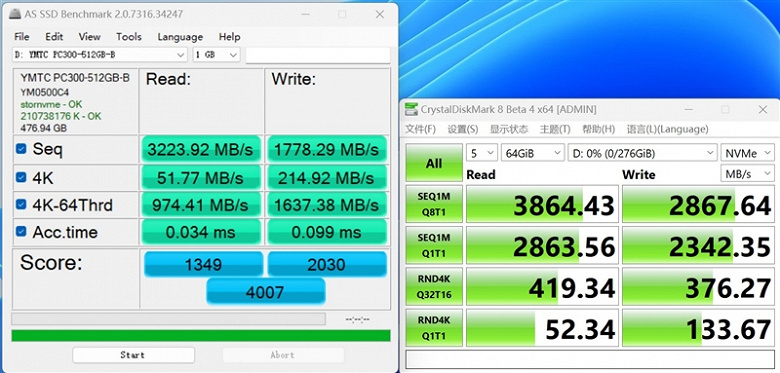The image size is (780, 373).
Task: Open the Tools menu in AS SSD
Action: pyautogui.click(x=129, y=37)
